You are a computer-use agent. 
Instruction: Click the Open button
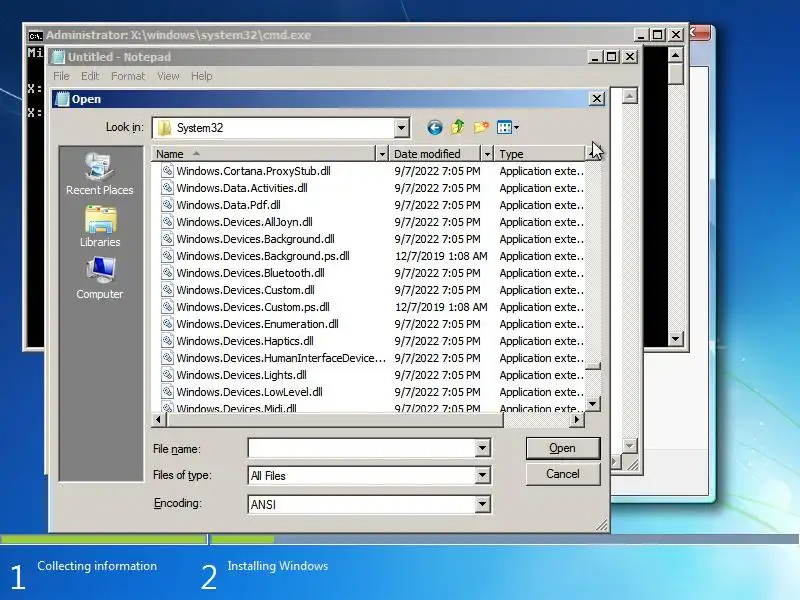[x=563, y=448]
